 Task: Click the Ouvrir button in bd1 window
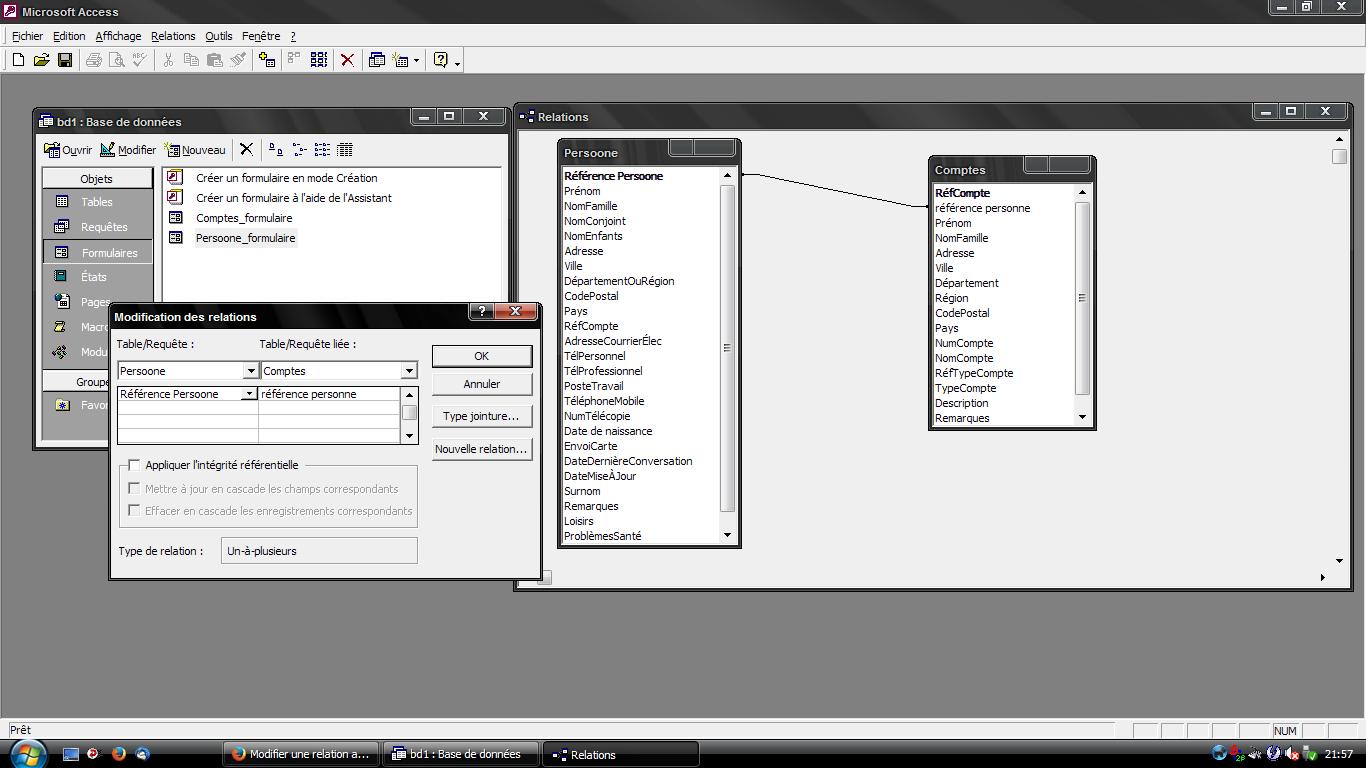[x=68, y=150]
